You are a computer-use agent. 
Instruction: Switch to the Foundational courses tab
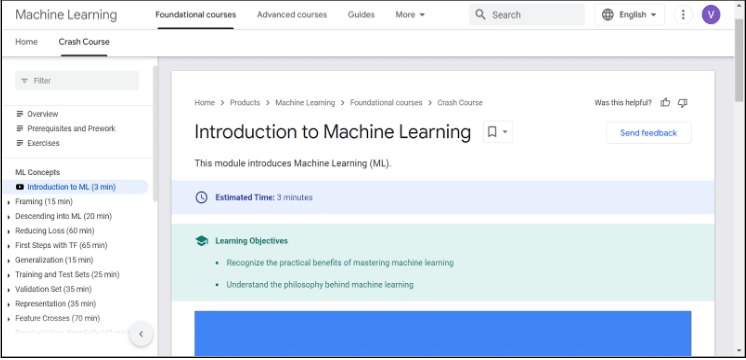pyautogui.click(x=196, y=15)
